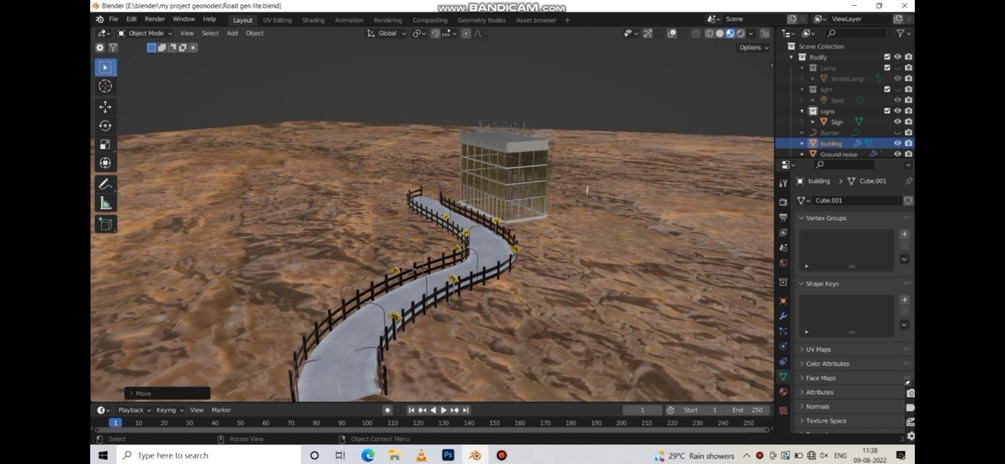Screen dimensions: 1005x464
Task: Activate the Transform tool
Action: tap(106, 163)
